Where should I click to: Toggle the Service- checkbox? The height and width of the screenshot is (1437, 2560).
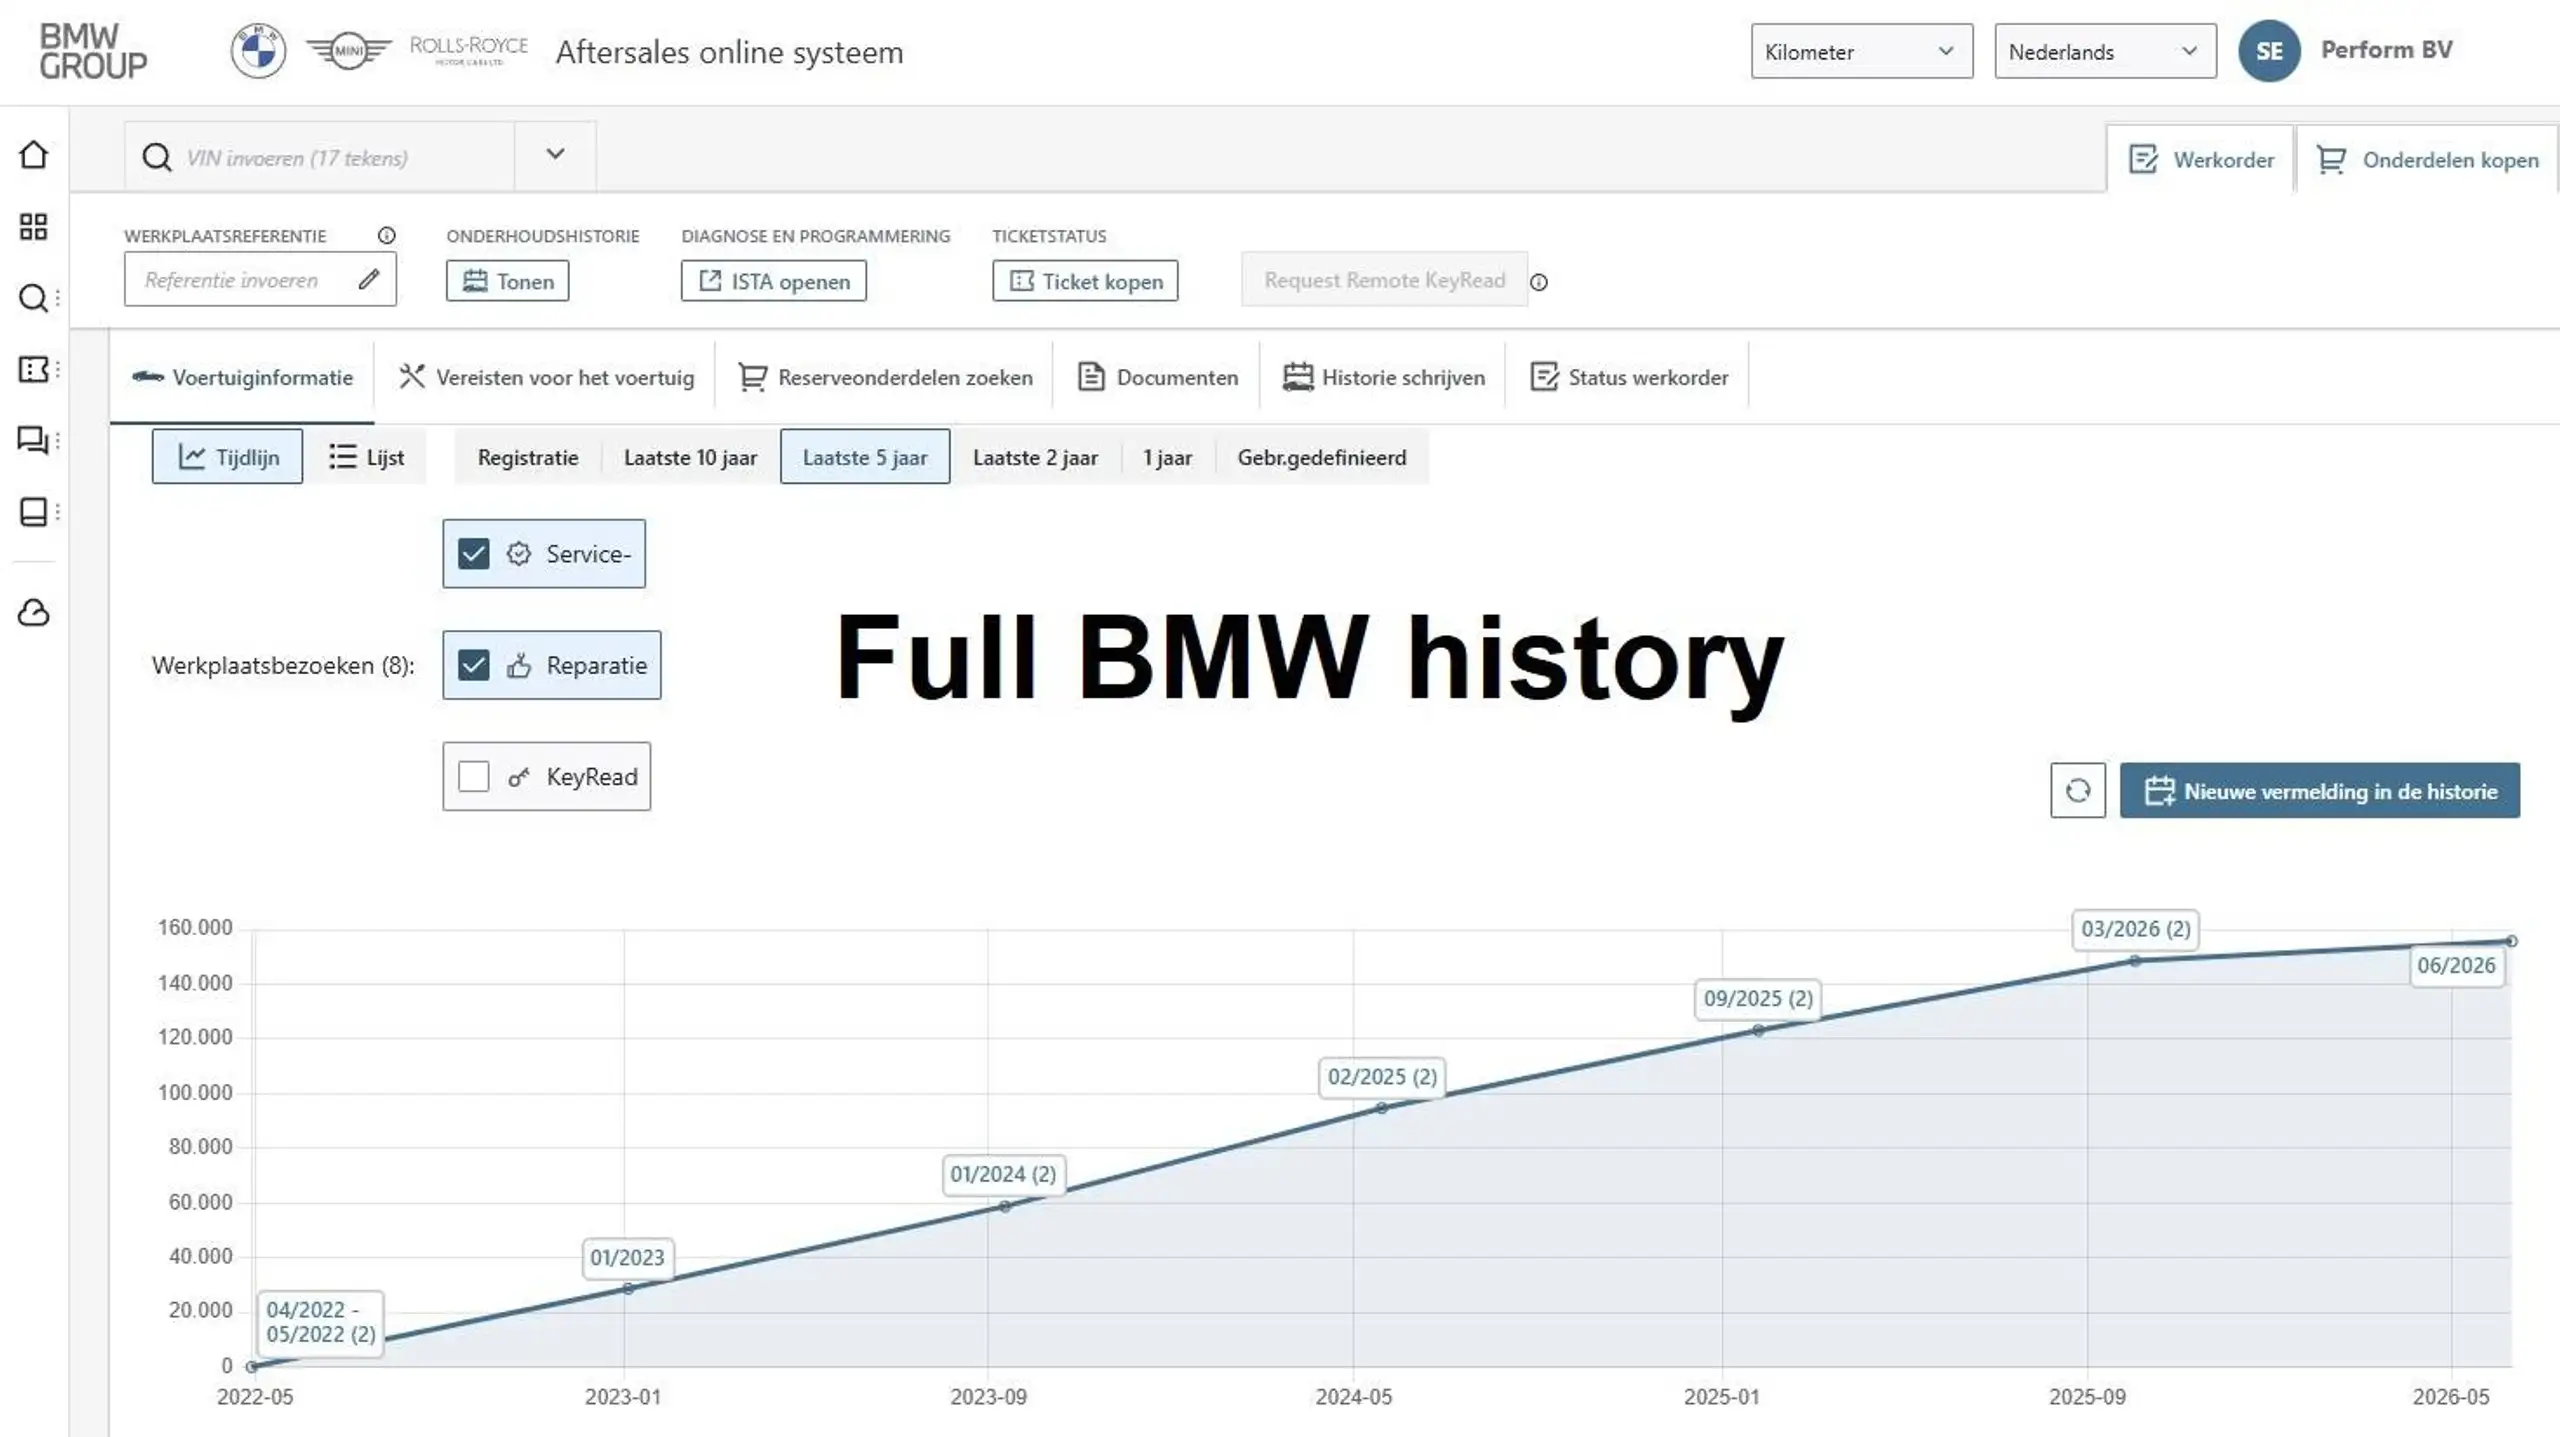473,554
